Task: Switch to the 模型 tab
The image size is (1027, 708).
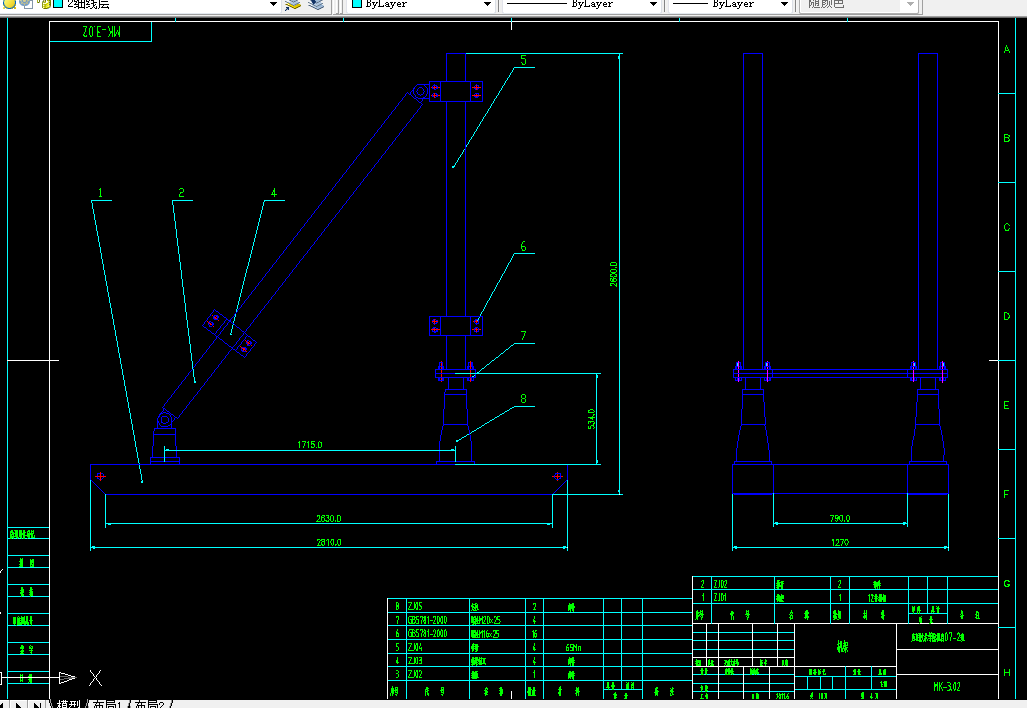Action: 69,703
